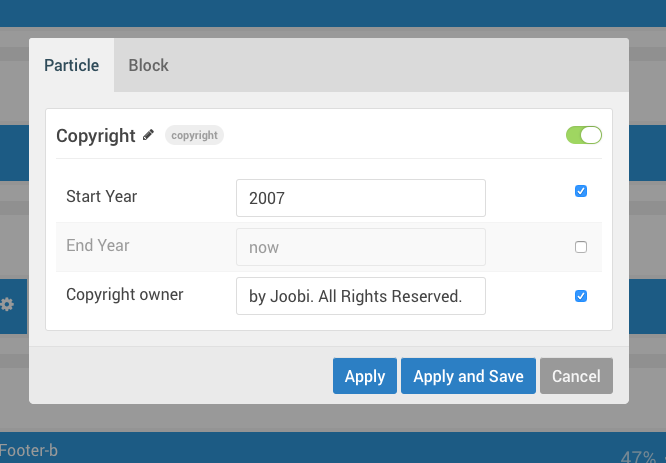The image size is (666, 463).
Task: Click the pencil icon to rename Copyright
Action: pos(148,135)
